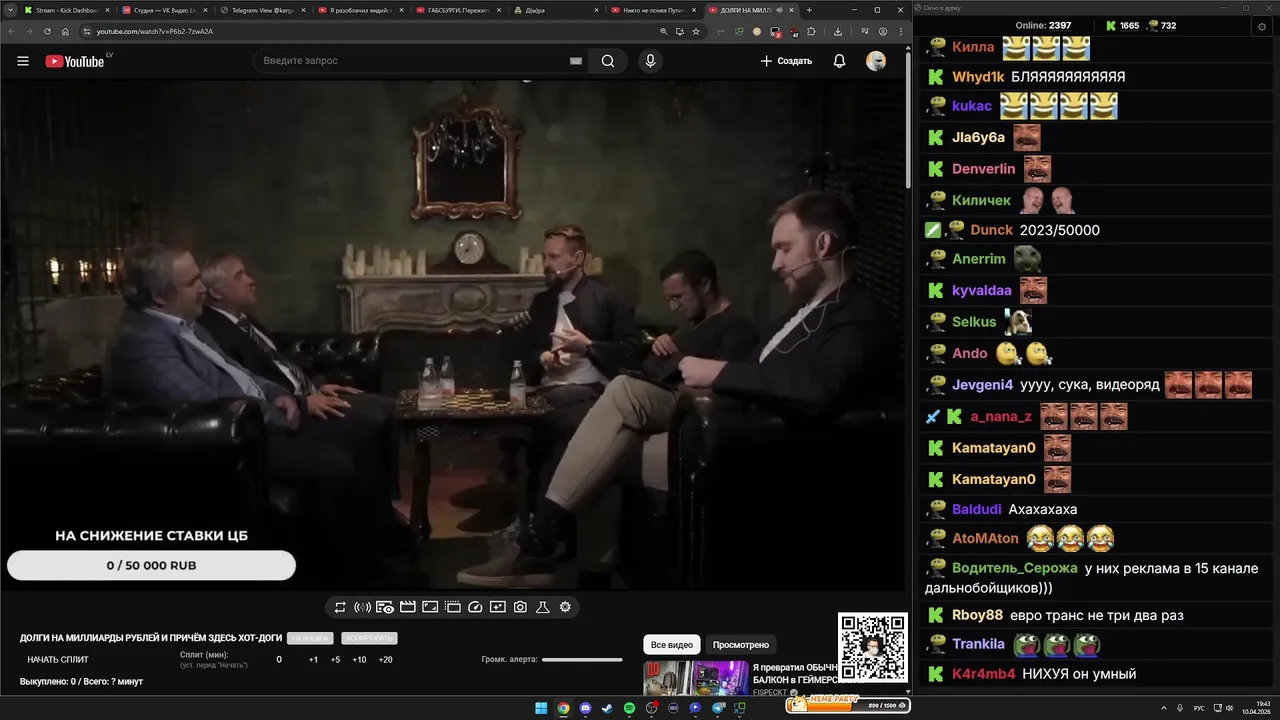The image size is (1280, 720).
Task: Click the picture-frame resize icon in player toolbar
Action: 430,607
